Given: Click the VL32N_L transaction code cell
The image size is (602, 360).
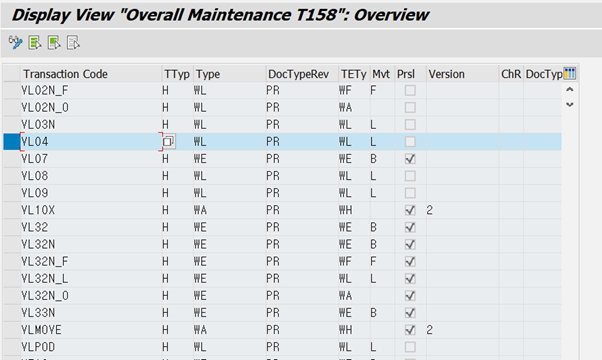Looking at the screenshot, I should coord(91,279).
